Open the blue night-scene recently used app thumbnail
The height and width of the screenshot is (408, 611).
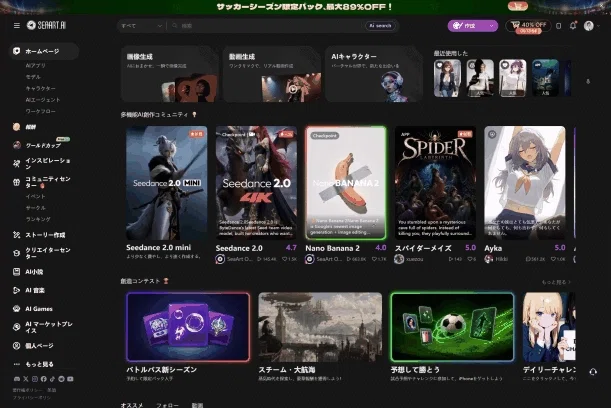pos(545,78)
